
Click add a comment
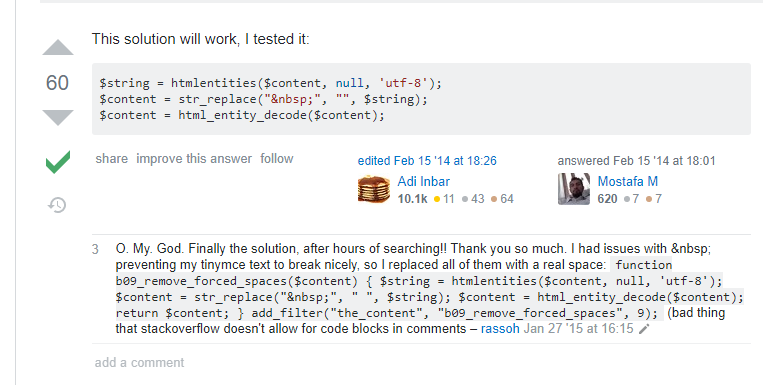pyautogui.click(x=139, y=363)
